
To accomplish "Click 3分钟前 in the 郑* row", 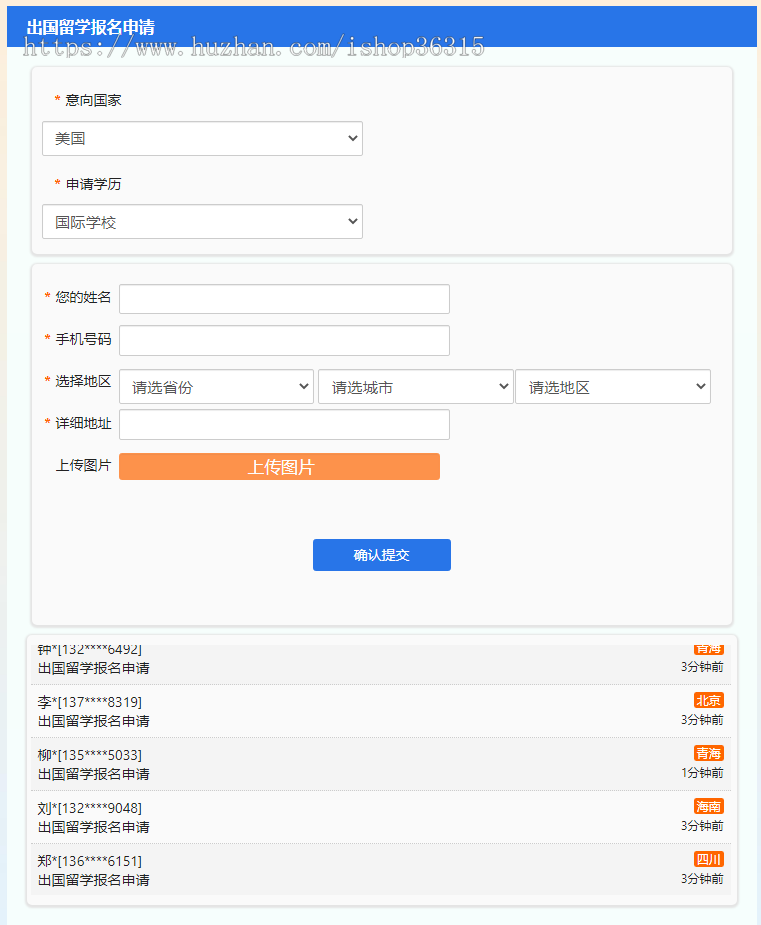I will [x=702, y=879].
